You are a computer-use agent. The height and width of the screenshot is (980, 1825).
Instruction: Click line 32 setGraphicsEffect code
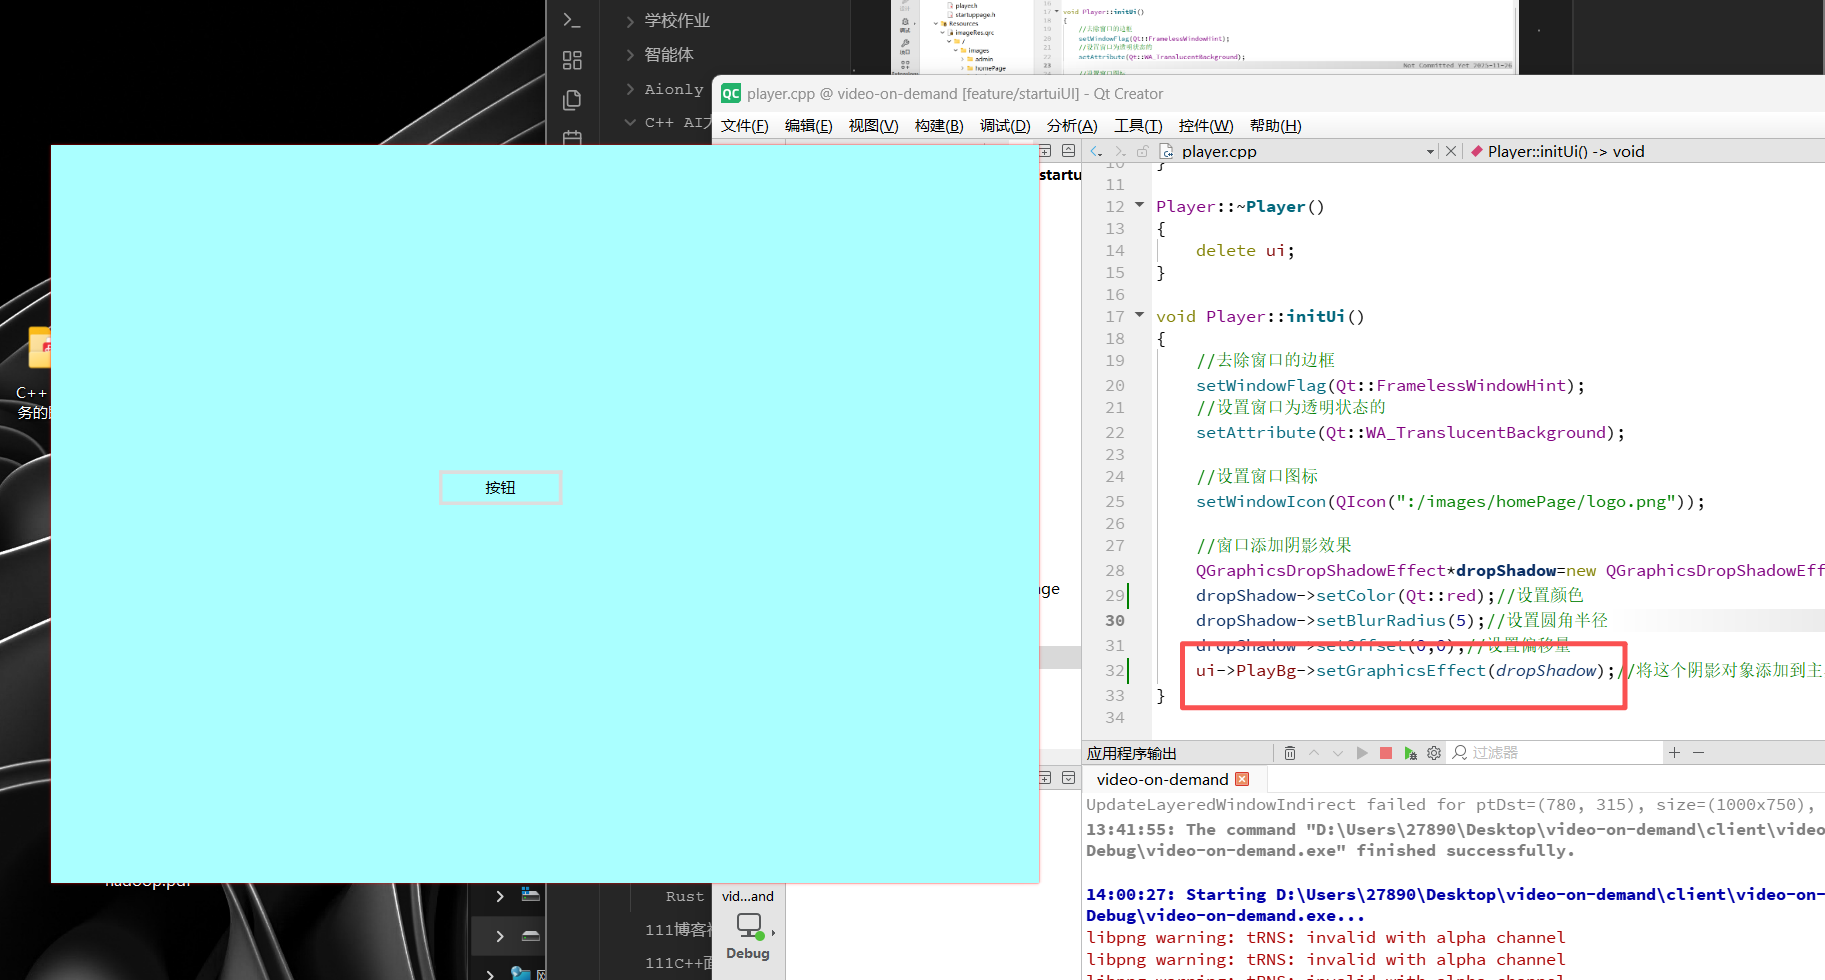click(1405, 670)
